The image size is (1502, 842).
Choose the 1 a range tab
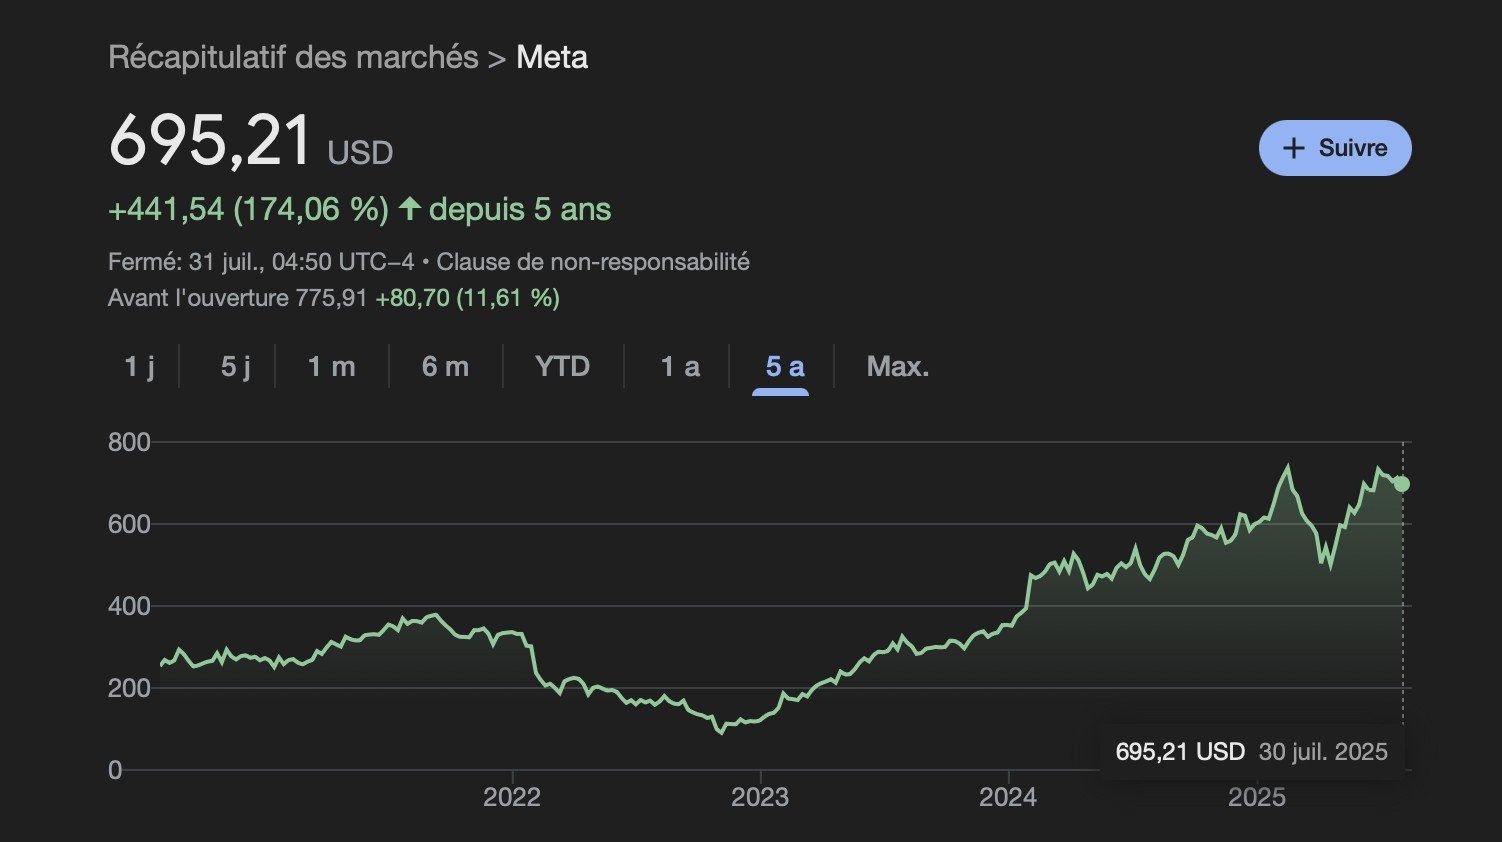(x=681, y=366)
